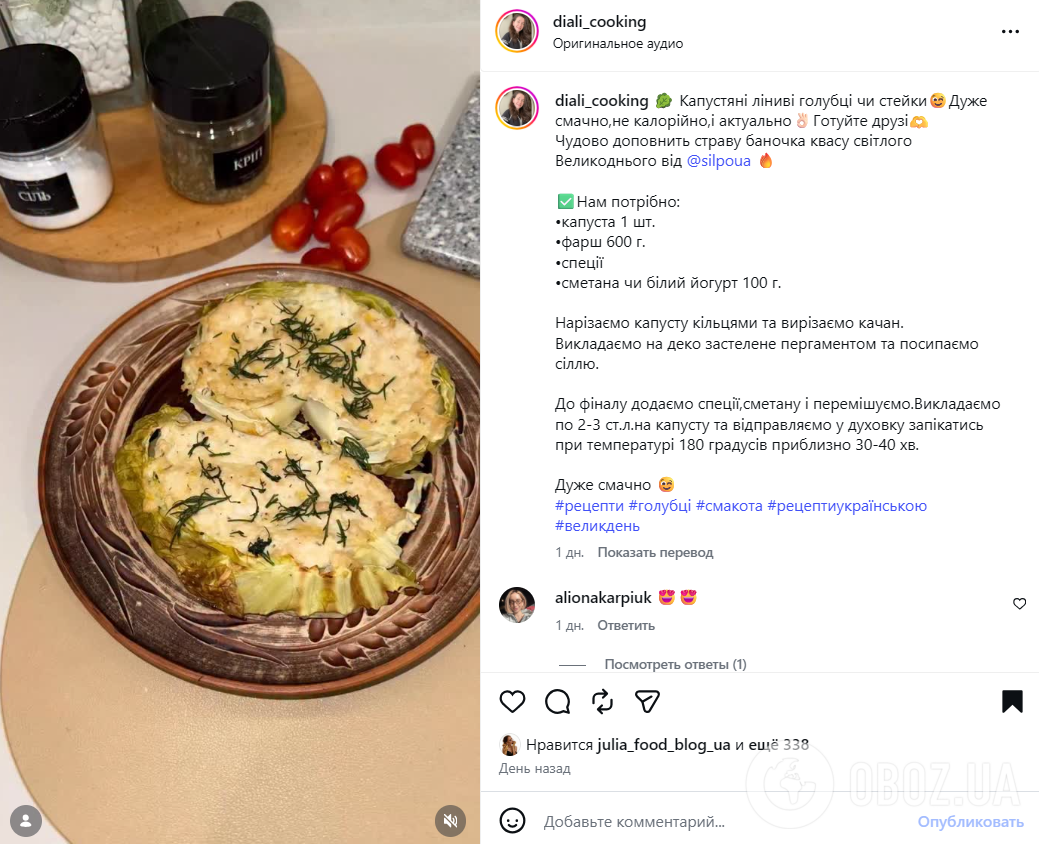
Task: Click tagged people icon on video
Action: coord(26,821)
